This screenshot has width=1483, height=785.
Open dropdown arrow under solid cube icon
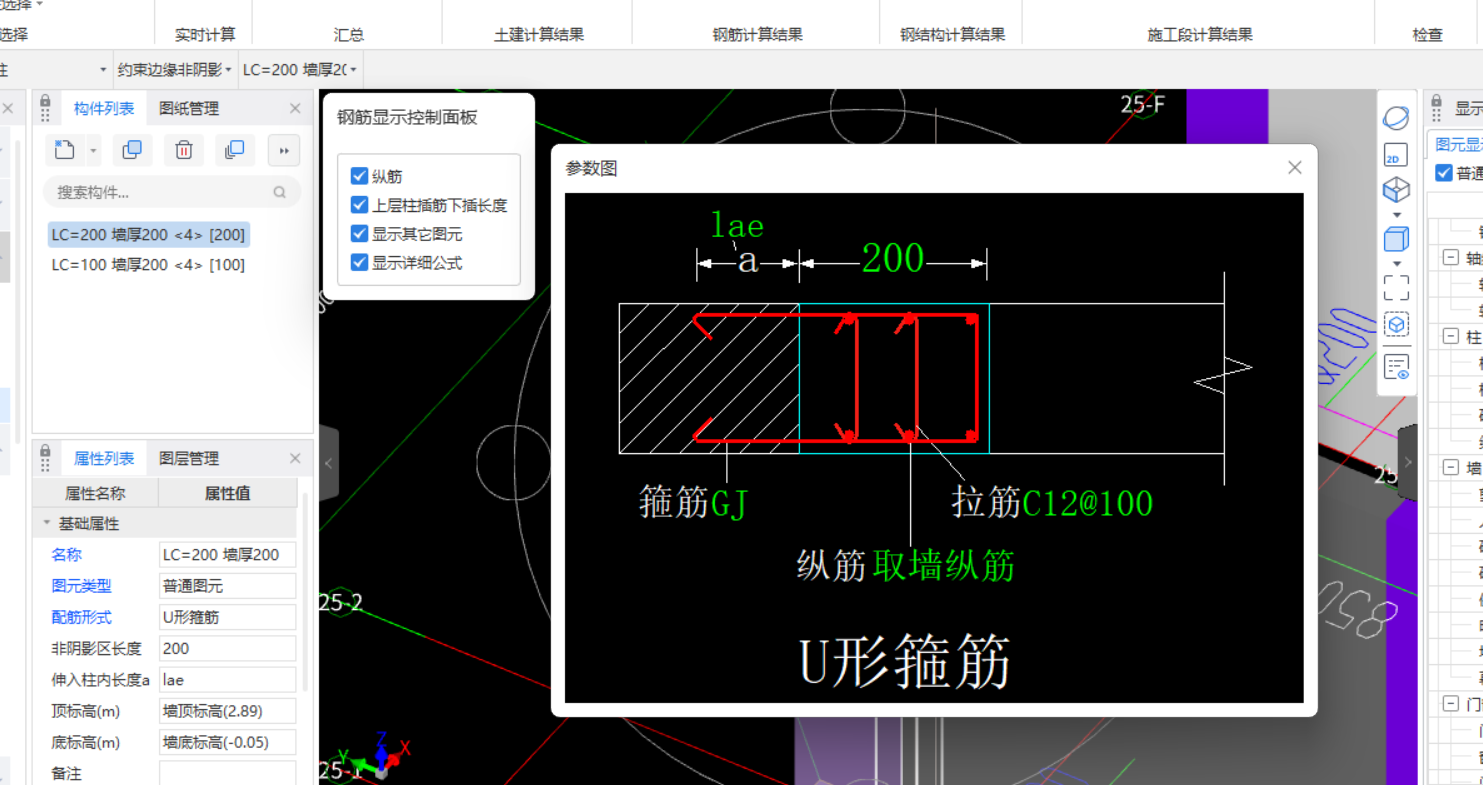coord(1397,264)
